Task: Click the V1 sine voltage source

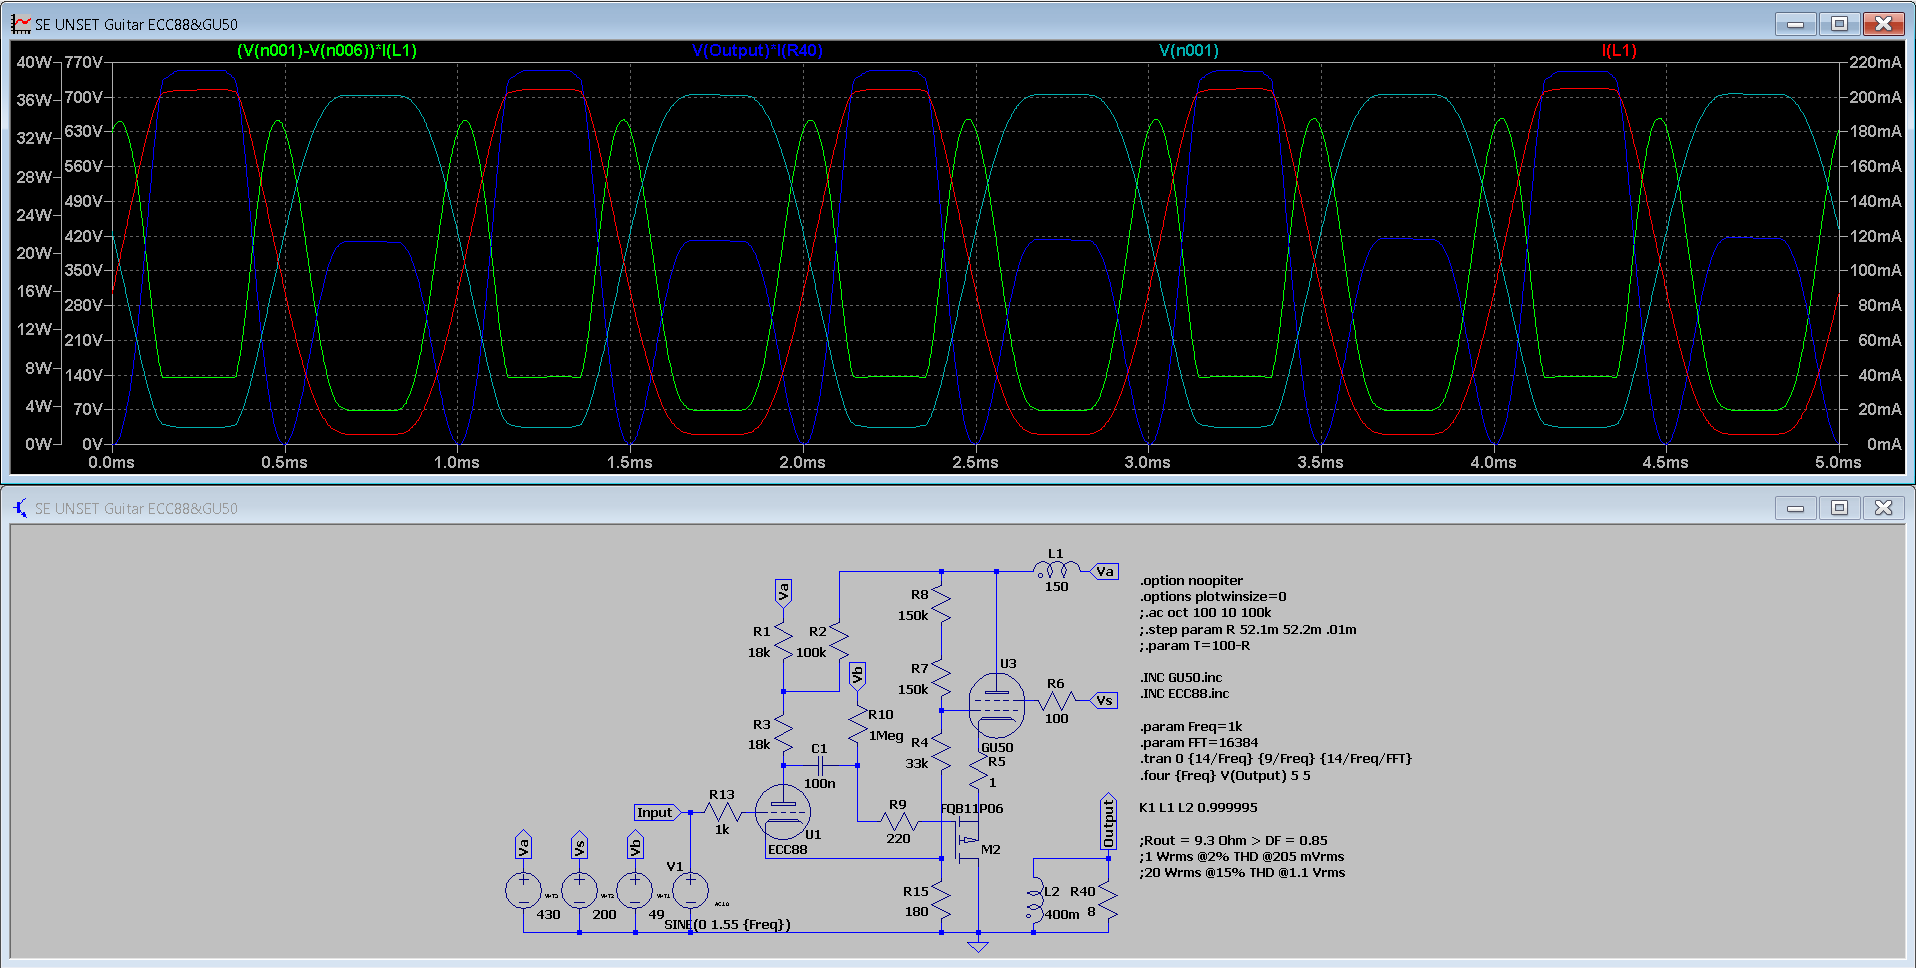Action: click(690, 889)
